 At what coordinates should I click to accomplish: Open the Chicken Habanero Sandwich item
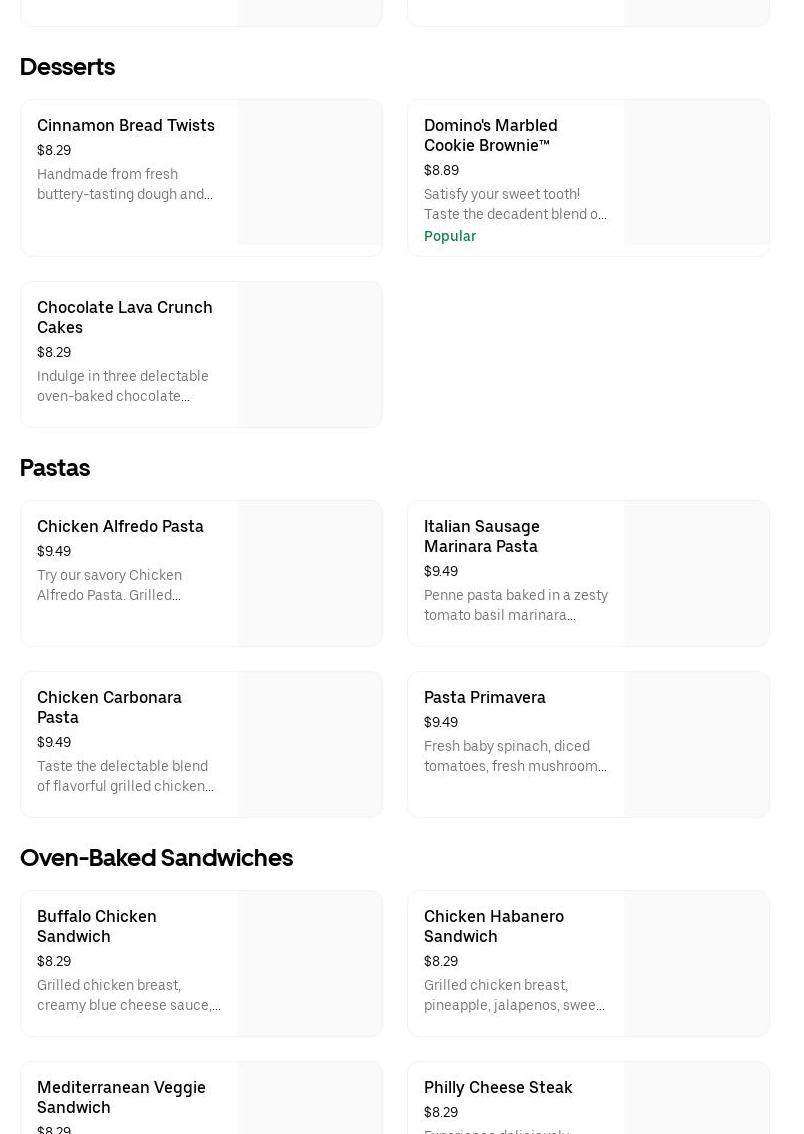[x=493, y=927]
